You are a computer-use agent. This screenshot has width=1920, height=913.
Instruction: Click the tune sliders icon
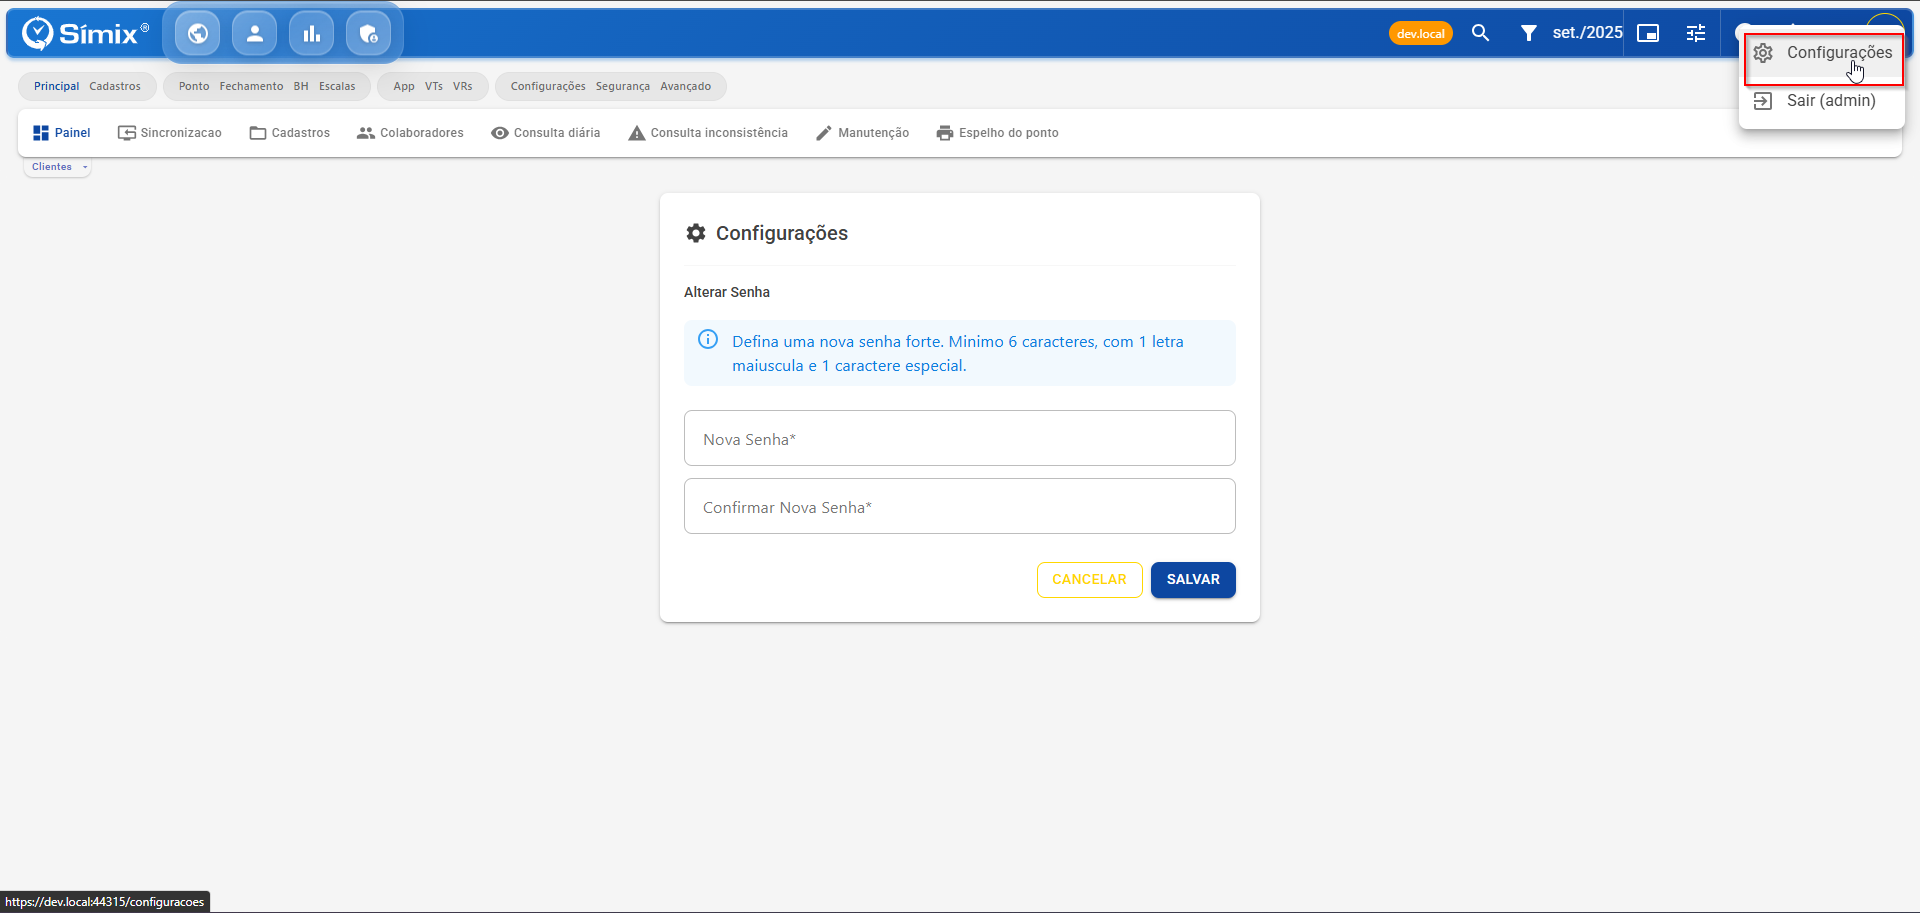[x=1696, y=33]
